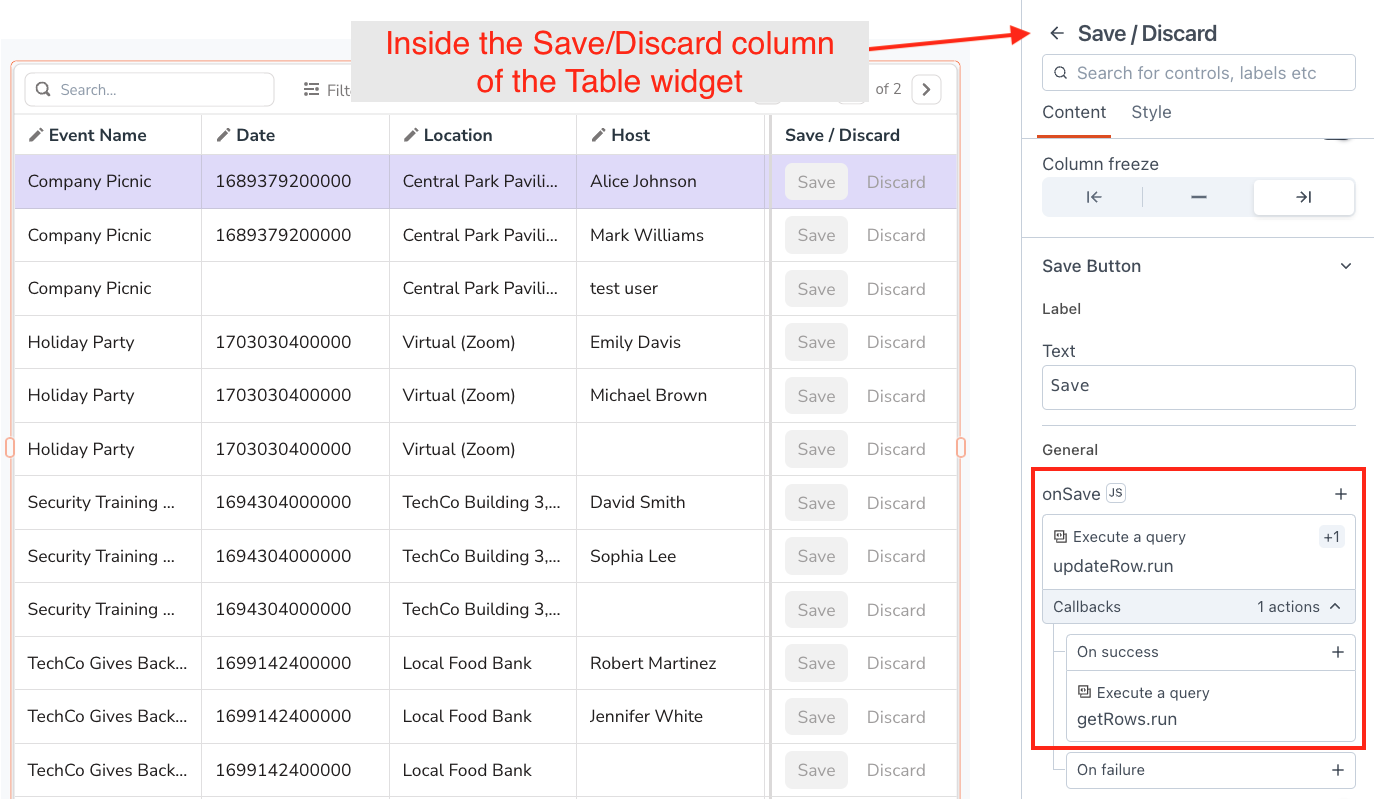Viewport: 1374px width, 799px height.
Task: Click the pencil icon on the Event Name column
Action: point(35,135)
